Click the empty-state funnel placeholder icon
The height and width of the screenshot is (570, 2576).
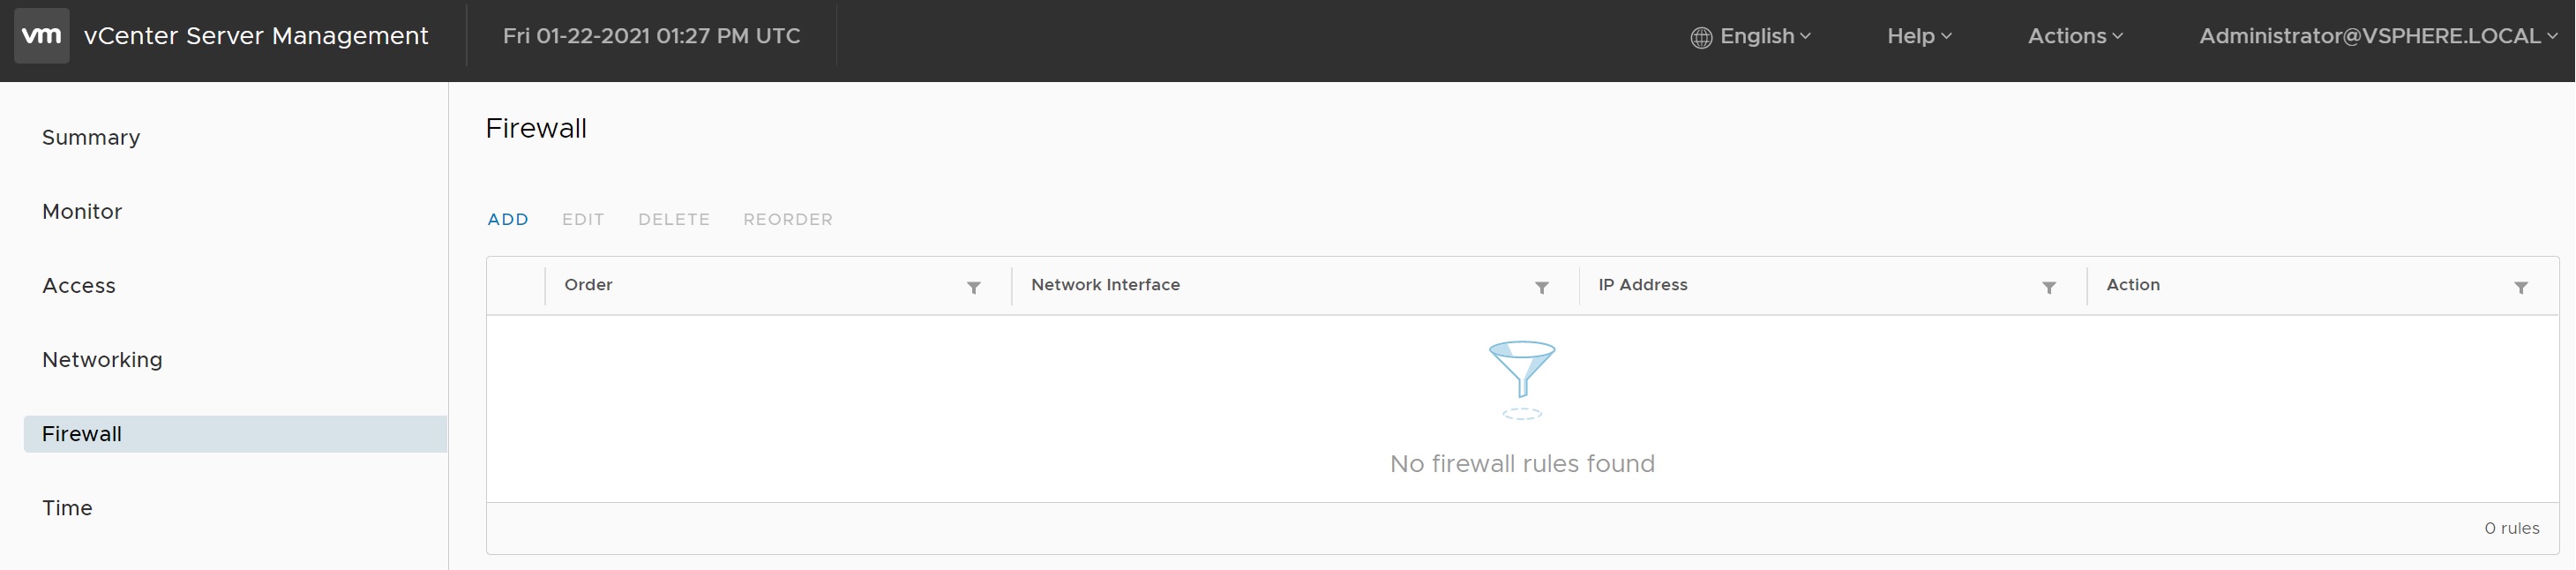click(x=1521, y=378)
